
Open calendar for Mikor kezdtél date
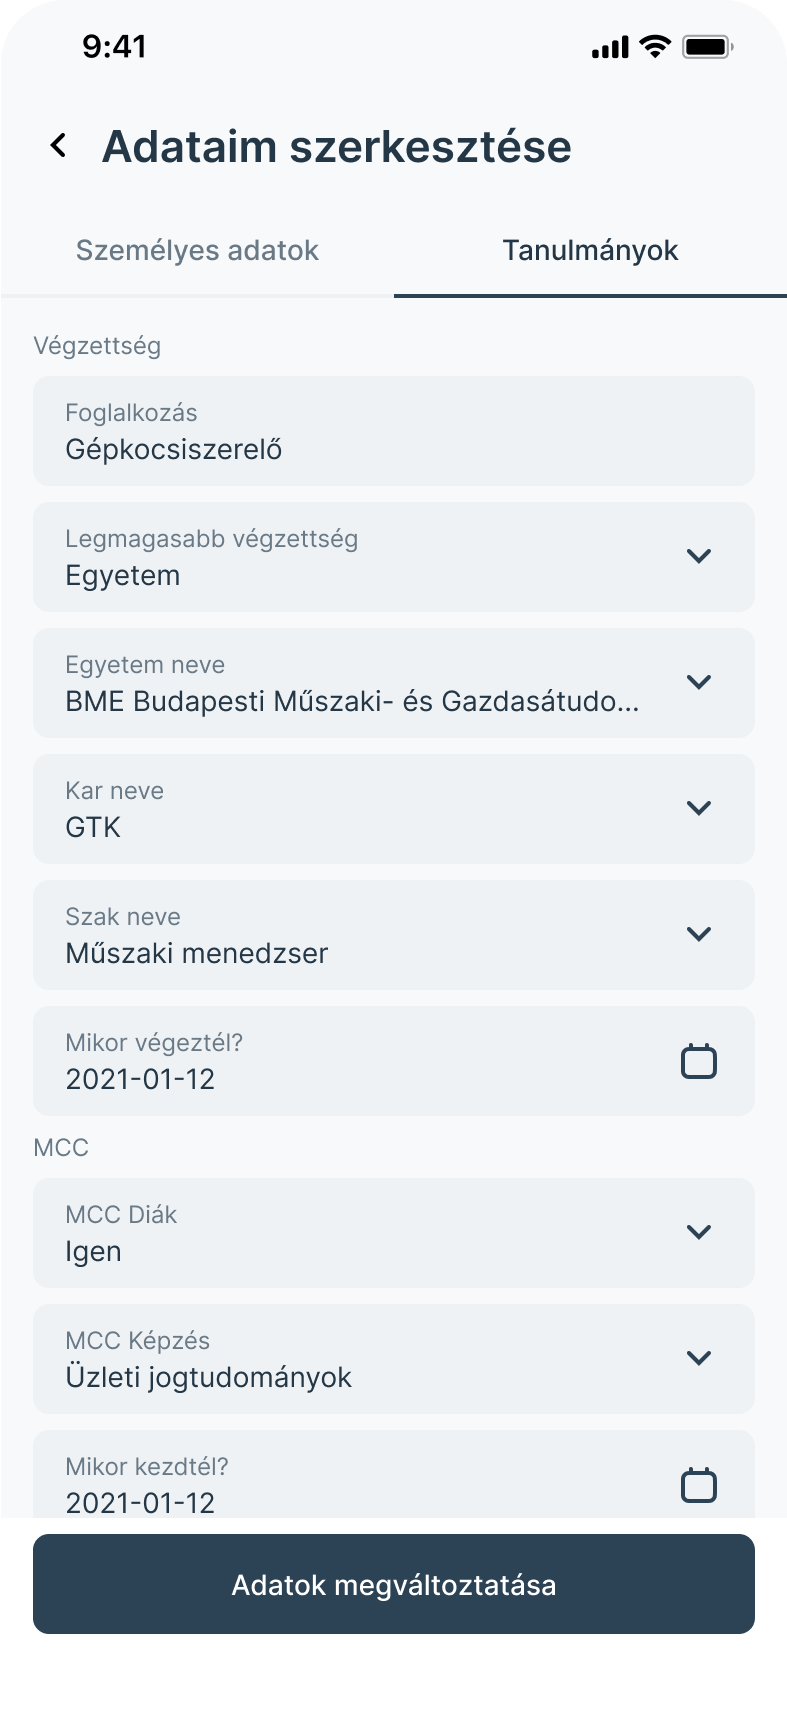tap(699, 1485)
